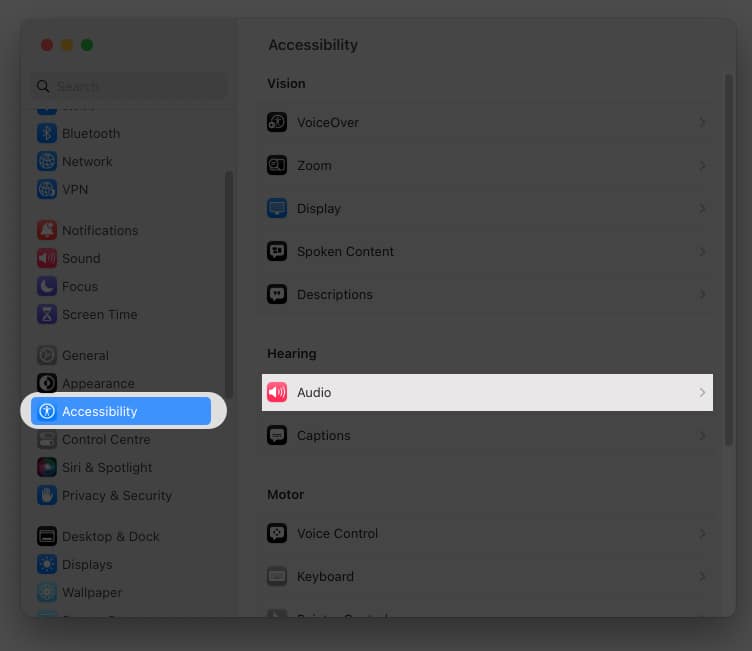Expand VoiceOver row chevron
The width and height of the screenshot is (752, 651).
click(702, 122)
